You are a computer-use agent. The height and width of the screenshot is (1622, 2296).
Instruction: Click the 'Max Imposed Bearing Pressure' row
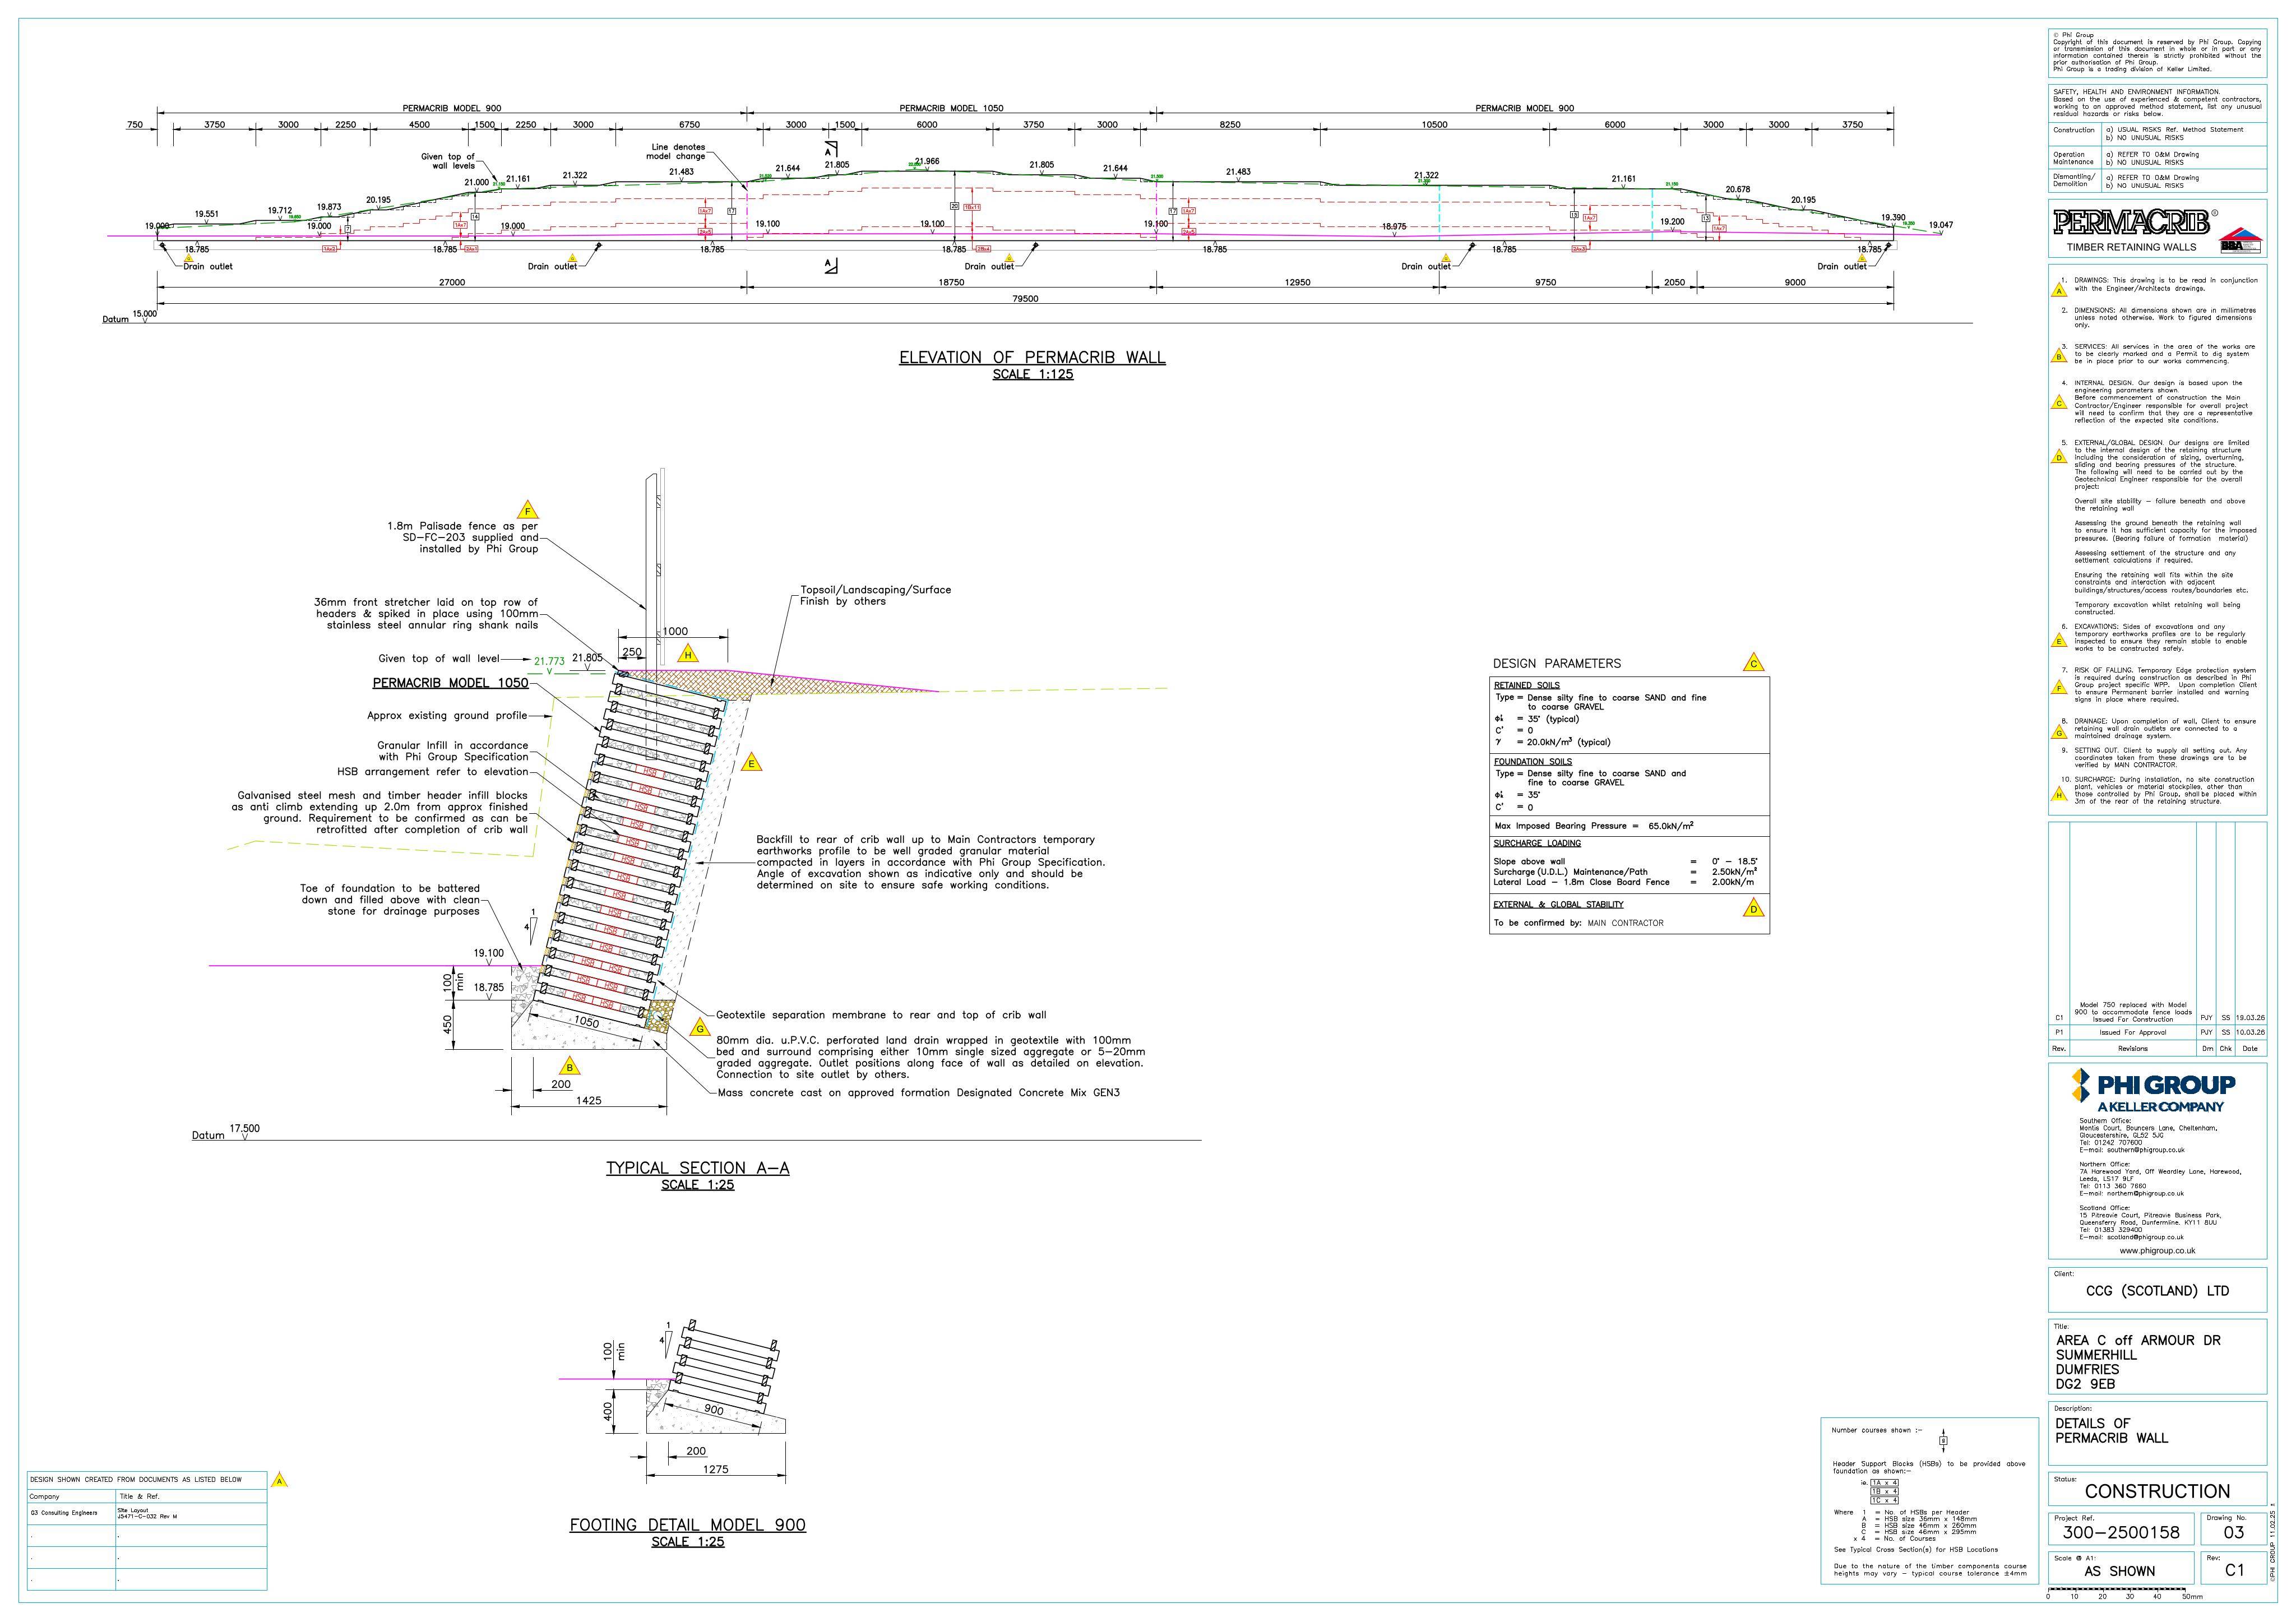click(1628, 826)
